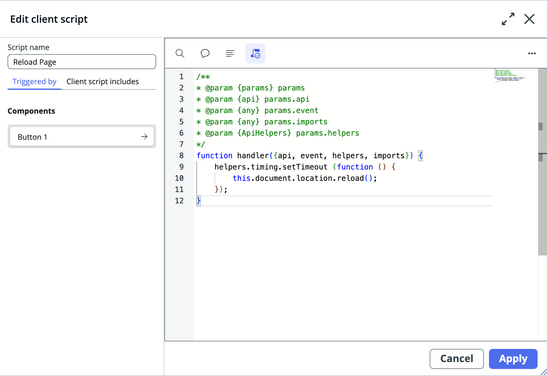The image size is (547, 376).
Task: Click the dialog resize handle corner
Action: point(543,372)
